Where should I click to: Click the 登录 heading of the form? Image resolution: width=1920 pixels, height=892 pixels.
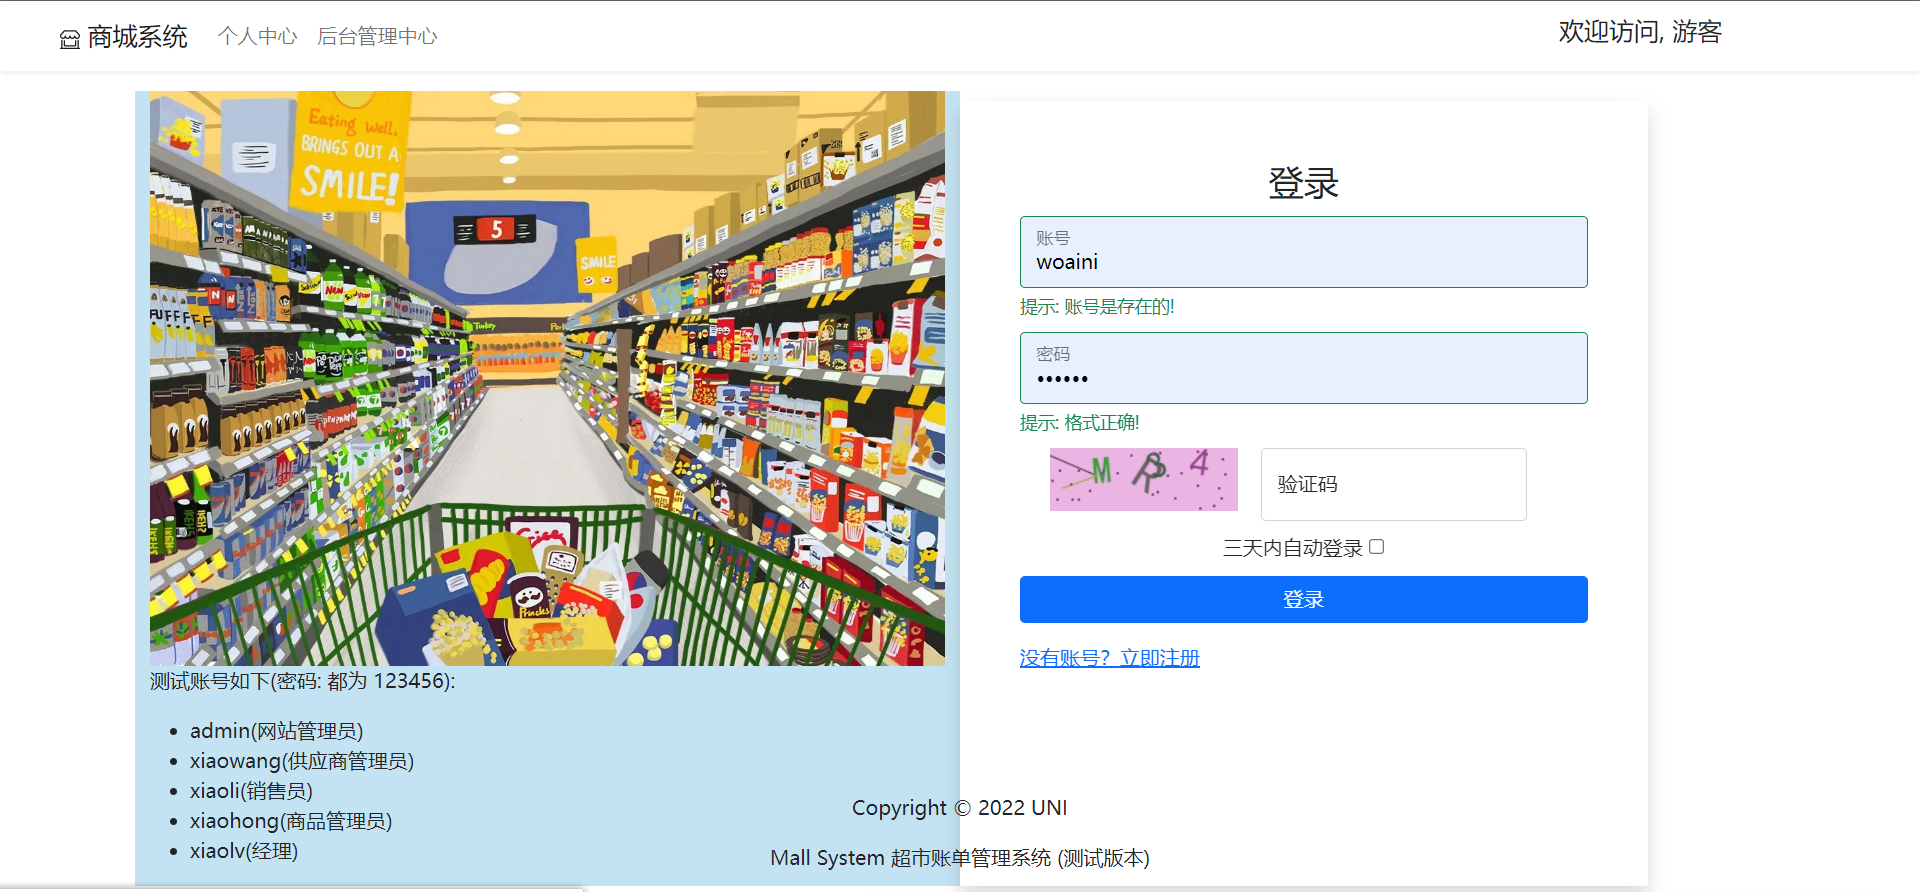[x=1304, y=183]
